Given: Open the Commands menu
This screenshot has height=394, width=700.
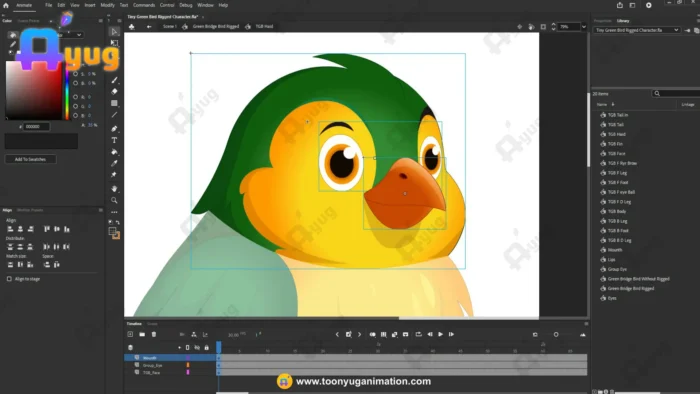Looking at the screenshot, I should pos(144,5).
